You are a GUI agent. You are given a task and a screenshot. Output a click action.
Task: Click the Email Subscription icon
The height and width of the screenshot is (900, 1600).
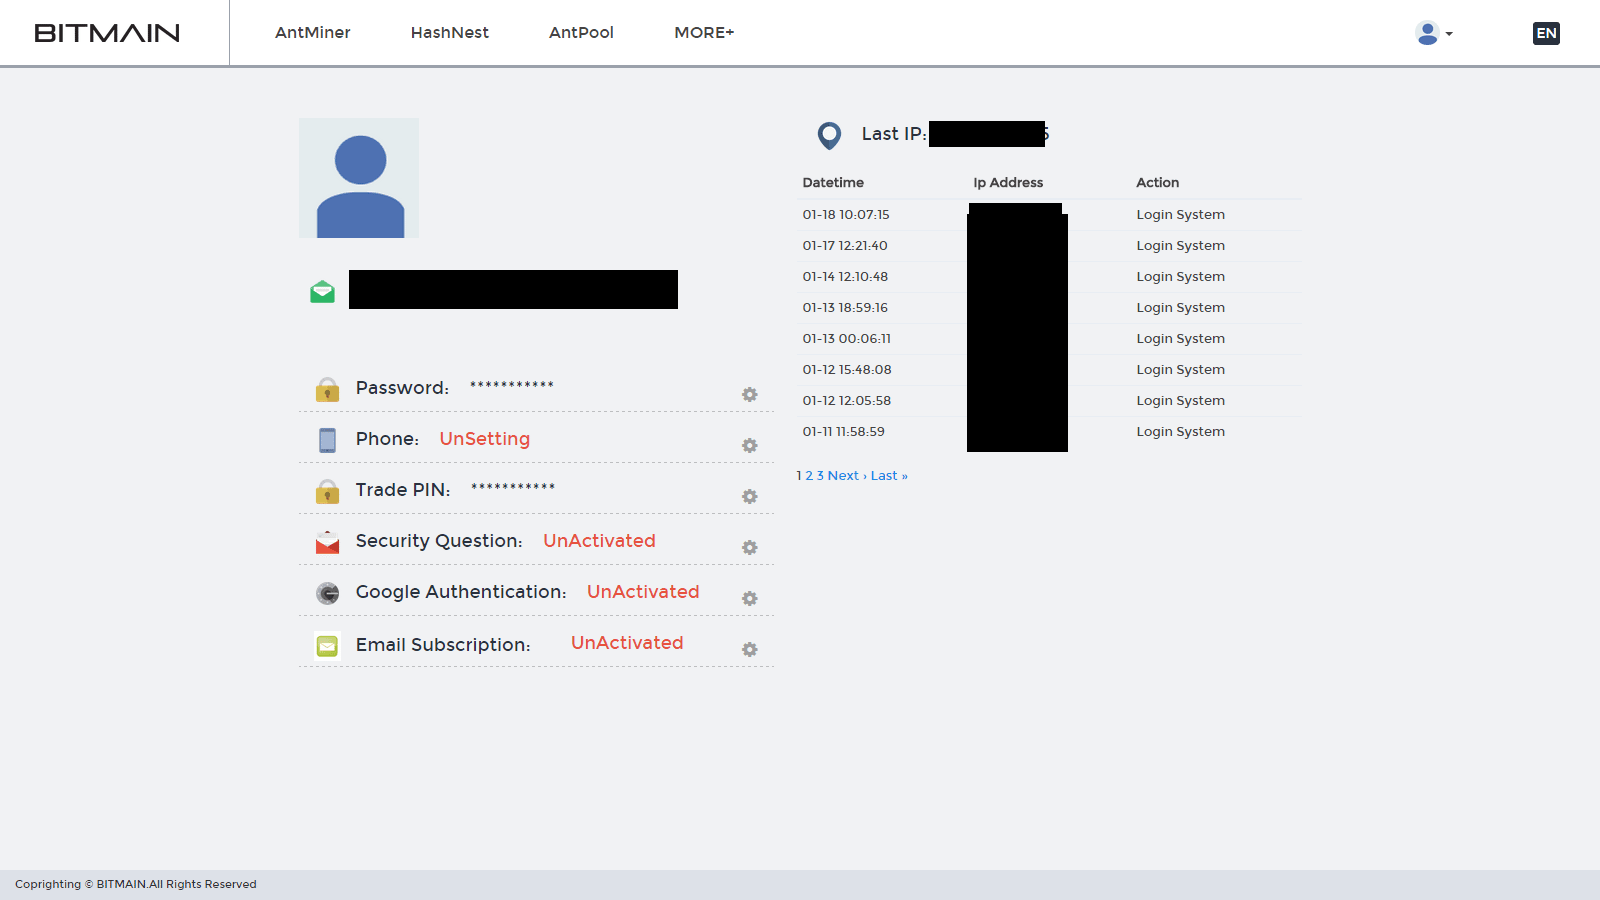click(327, 646)
